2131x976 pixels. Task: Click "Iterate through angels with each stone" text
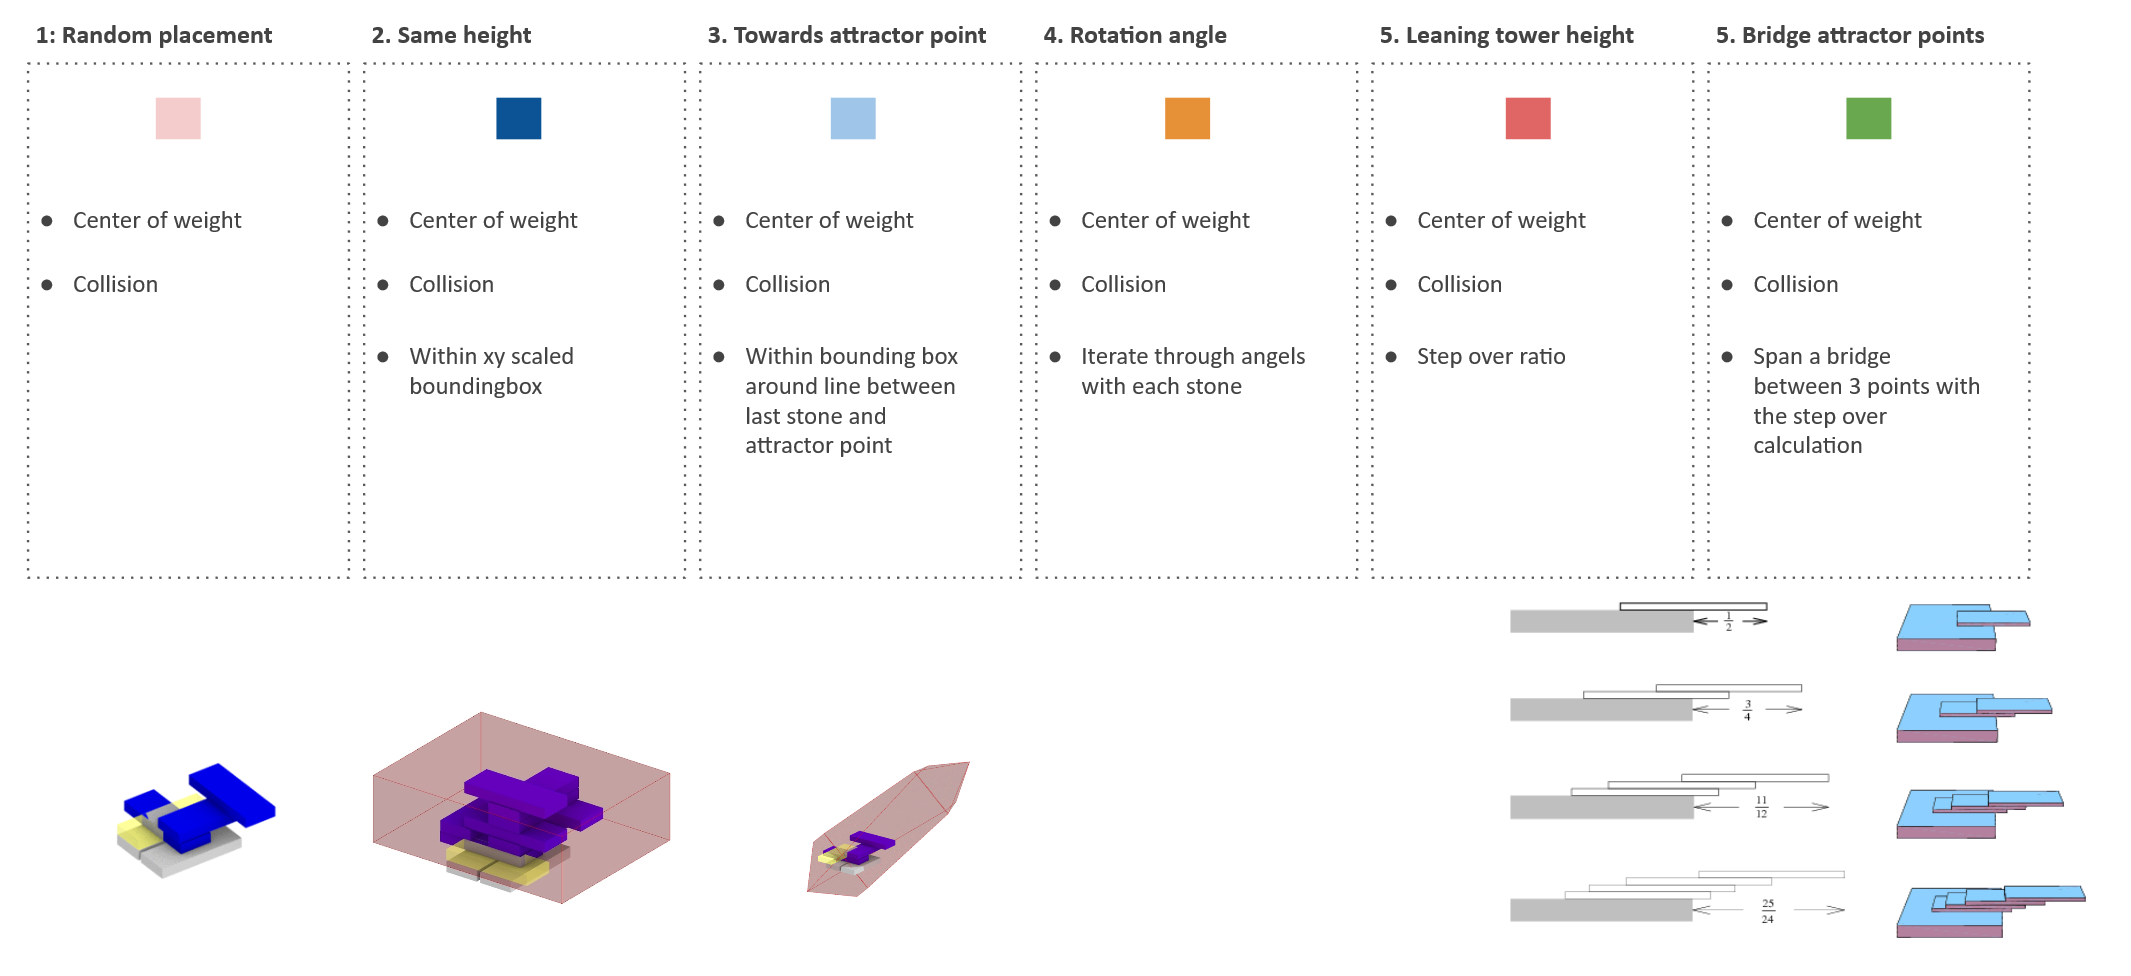coord(1193,371)
